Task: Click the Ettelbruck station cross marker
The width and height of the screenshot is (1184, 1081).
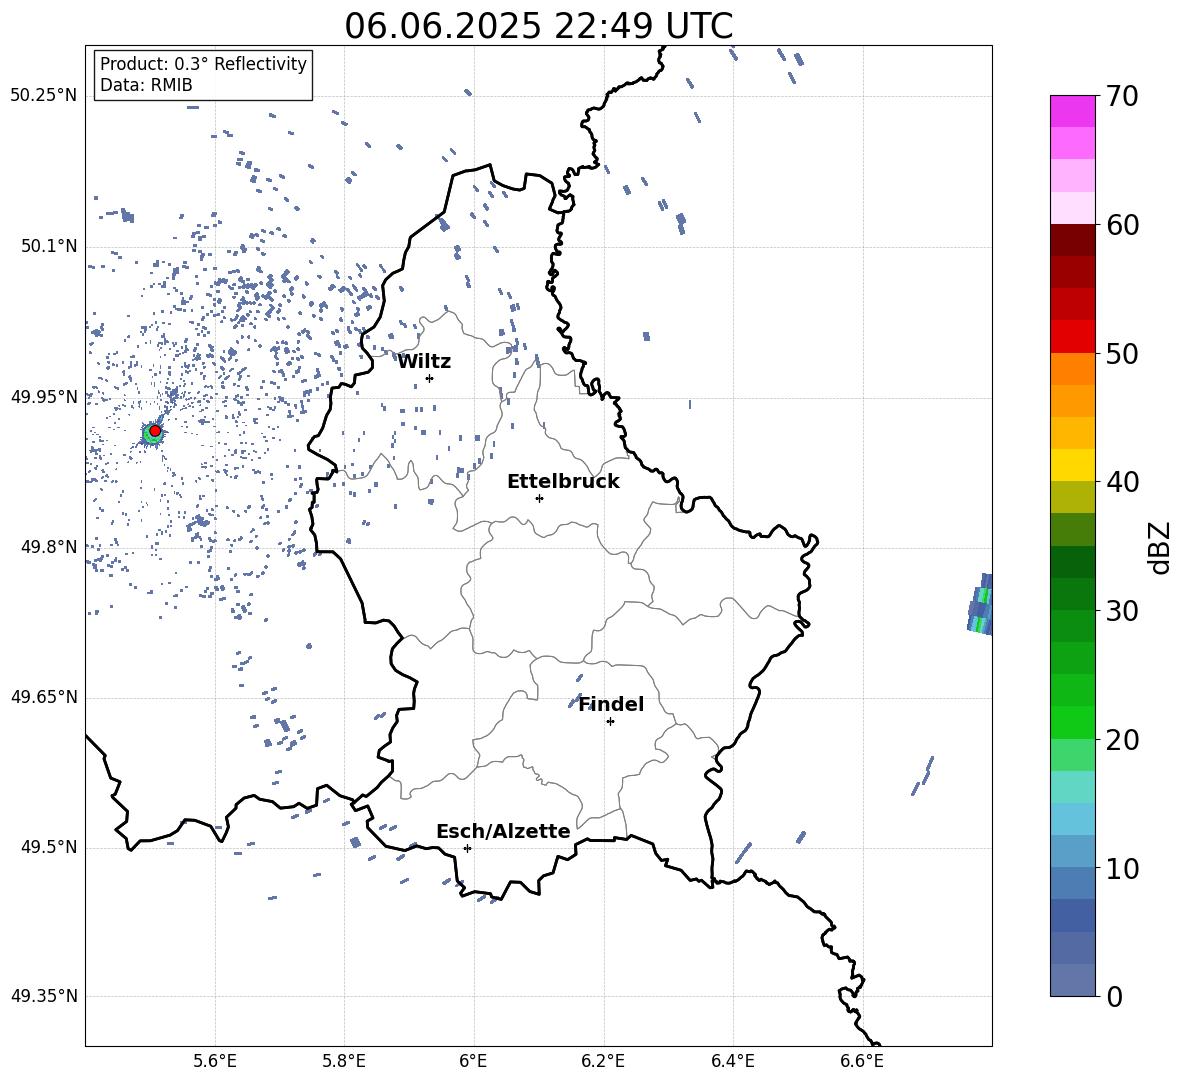Action: pos(539,498)
